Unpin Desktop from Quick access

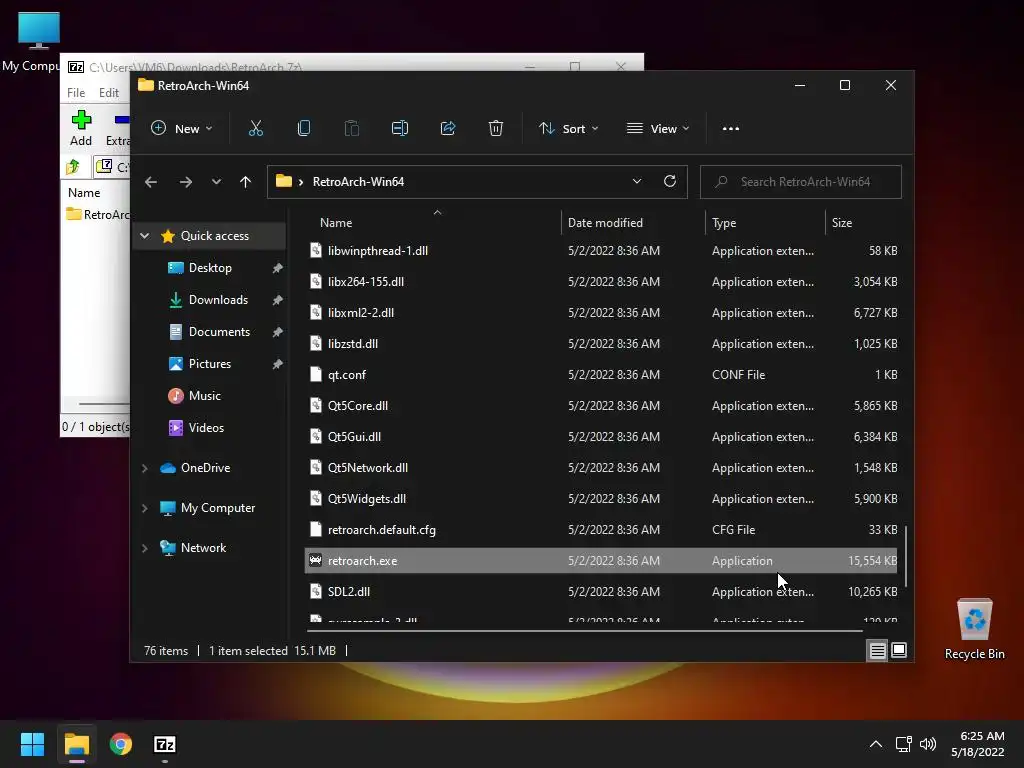coord(278,268)
